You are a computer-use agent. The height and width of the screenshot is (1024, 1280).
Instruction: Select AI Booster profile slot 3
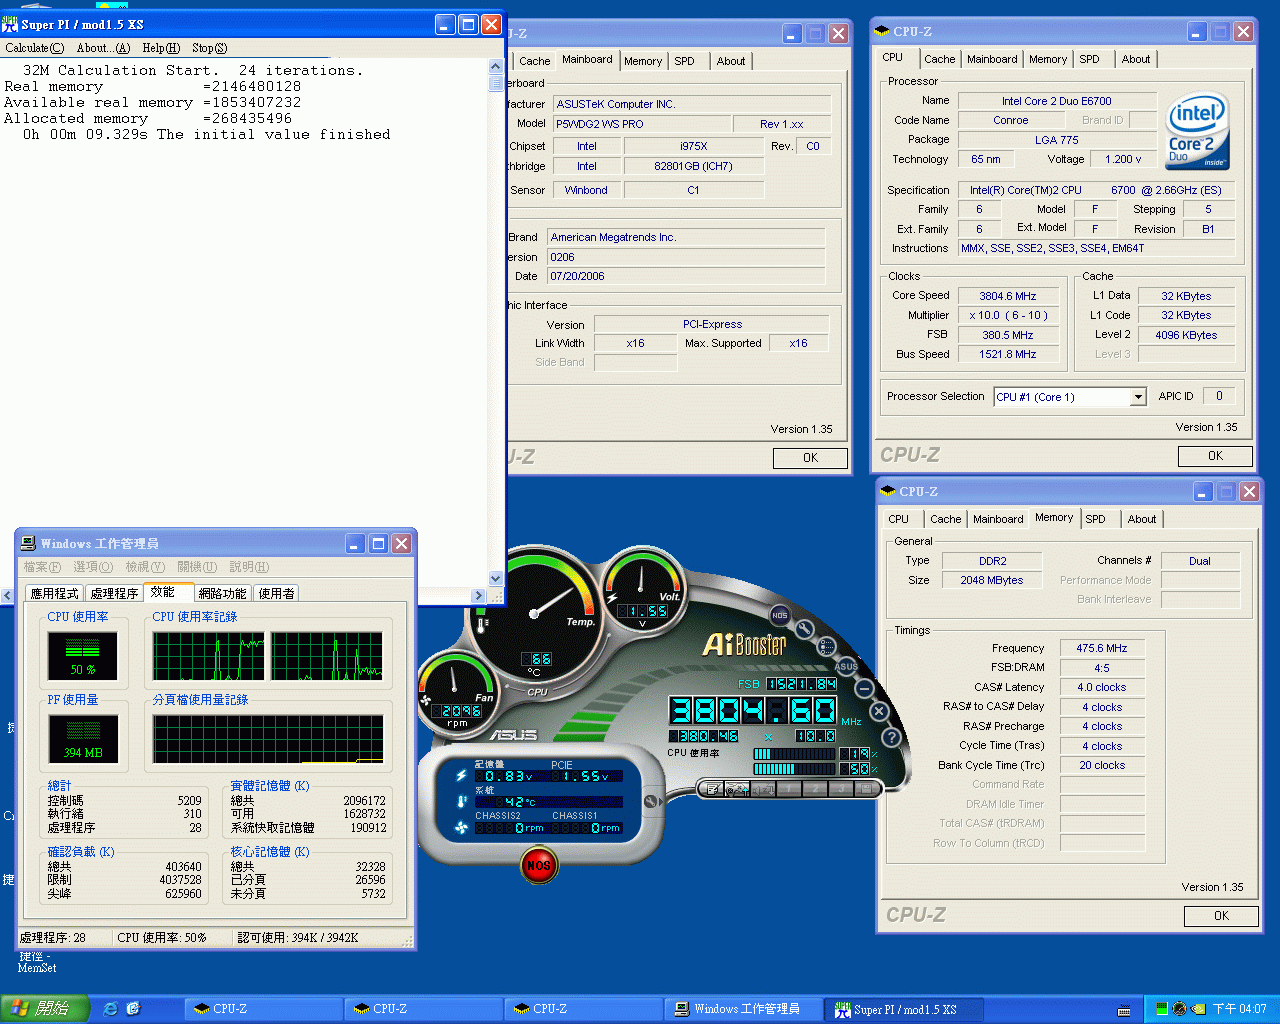point(841,789)
